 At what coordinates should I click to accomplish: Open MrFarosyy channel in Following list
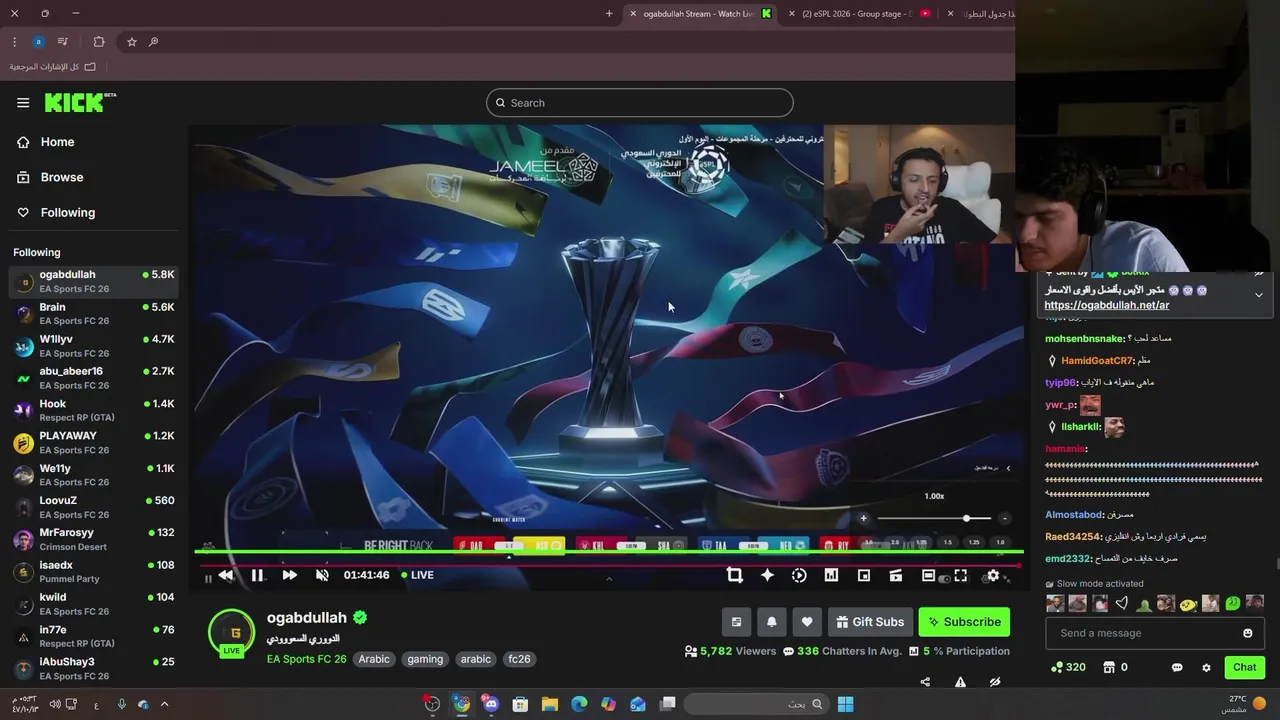(x=94, y=539)
